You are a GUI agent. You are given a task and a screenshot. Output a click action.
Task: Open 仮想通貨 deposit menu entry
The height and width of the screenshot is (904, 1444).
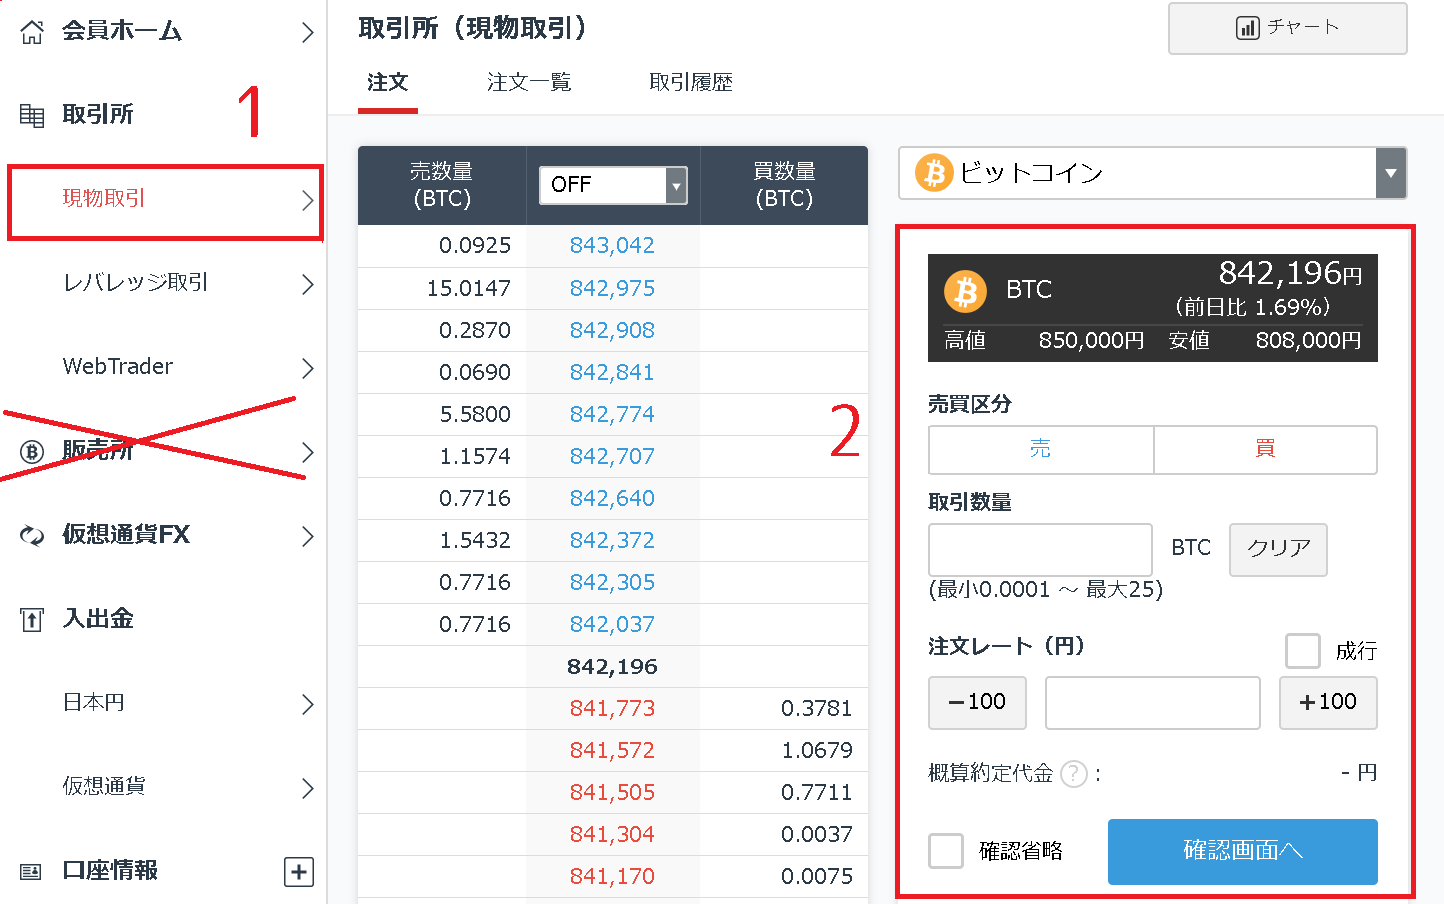165,787
